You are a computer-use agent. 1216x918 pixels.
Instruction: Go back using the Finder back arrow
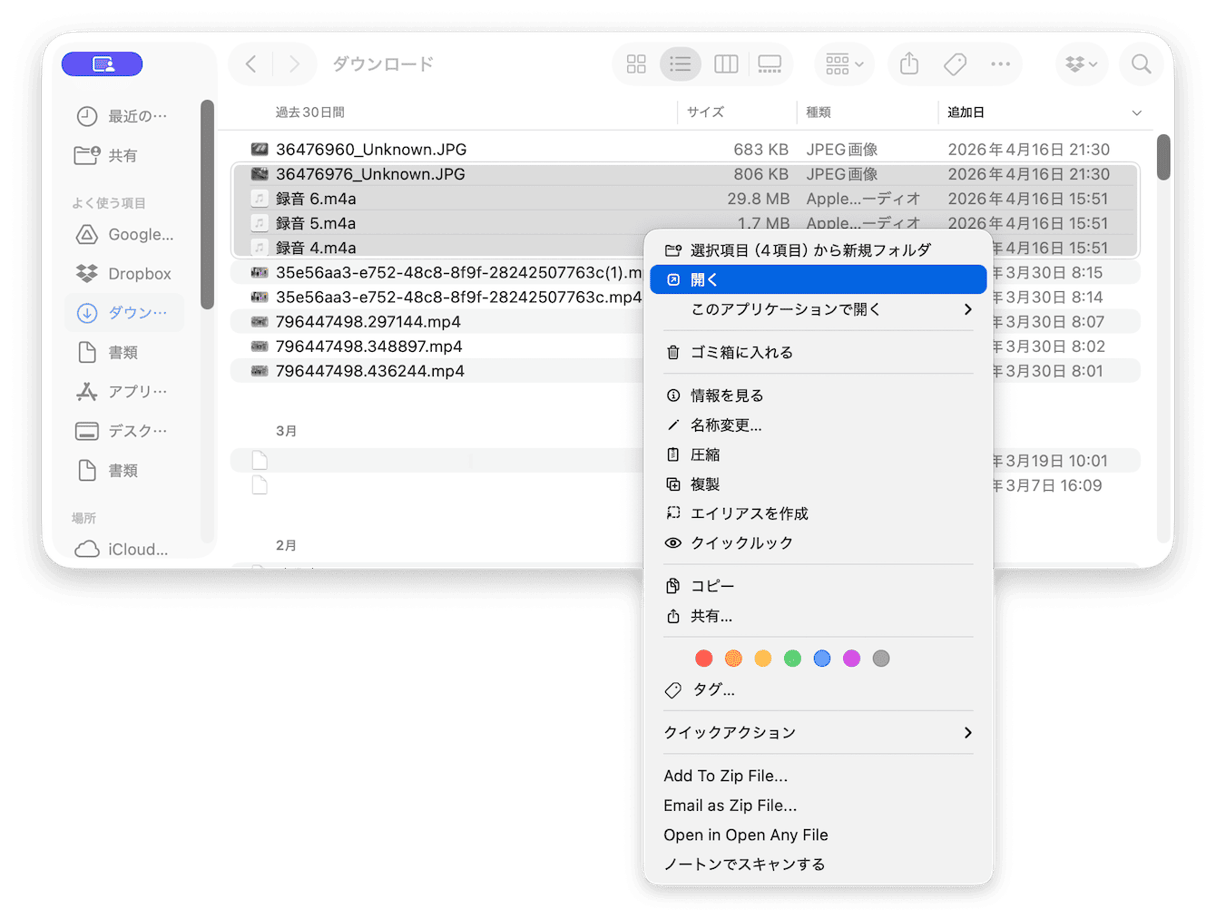[x=251, y=64]
